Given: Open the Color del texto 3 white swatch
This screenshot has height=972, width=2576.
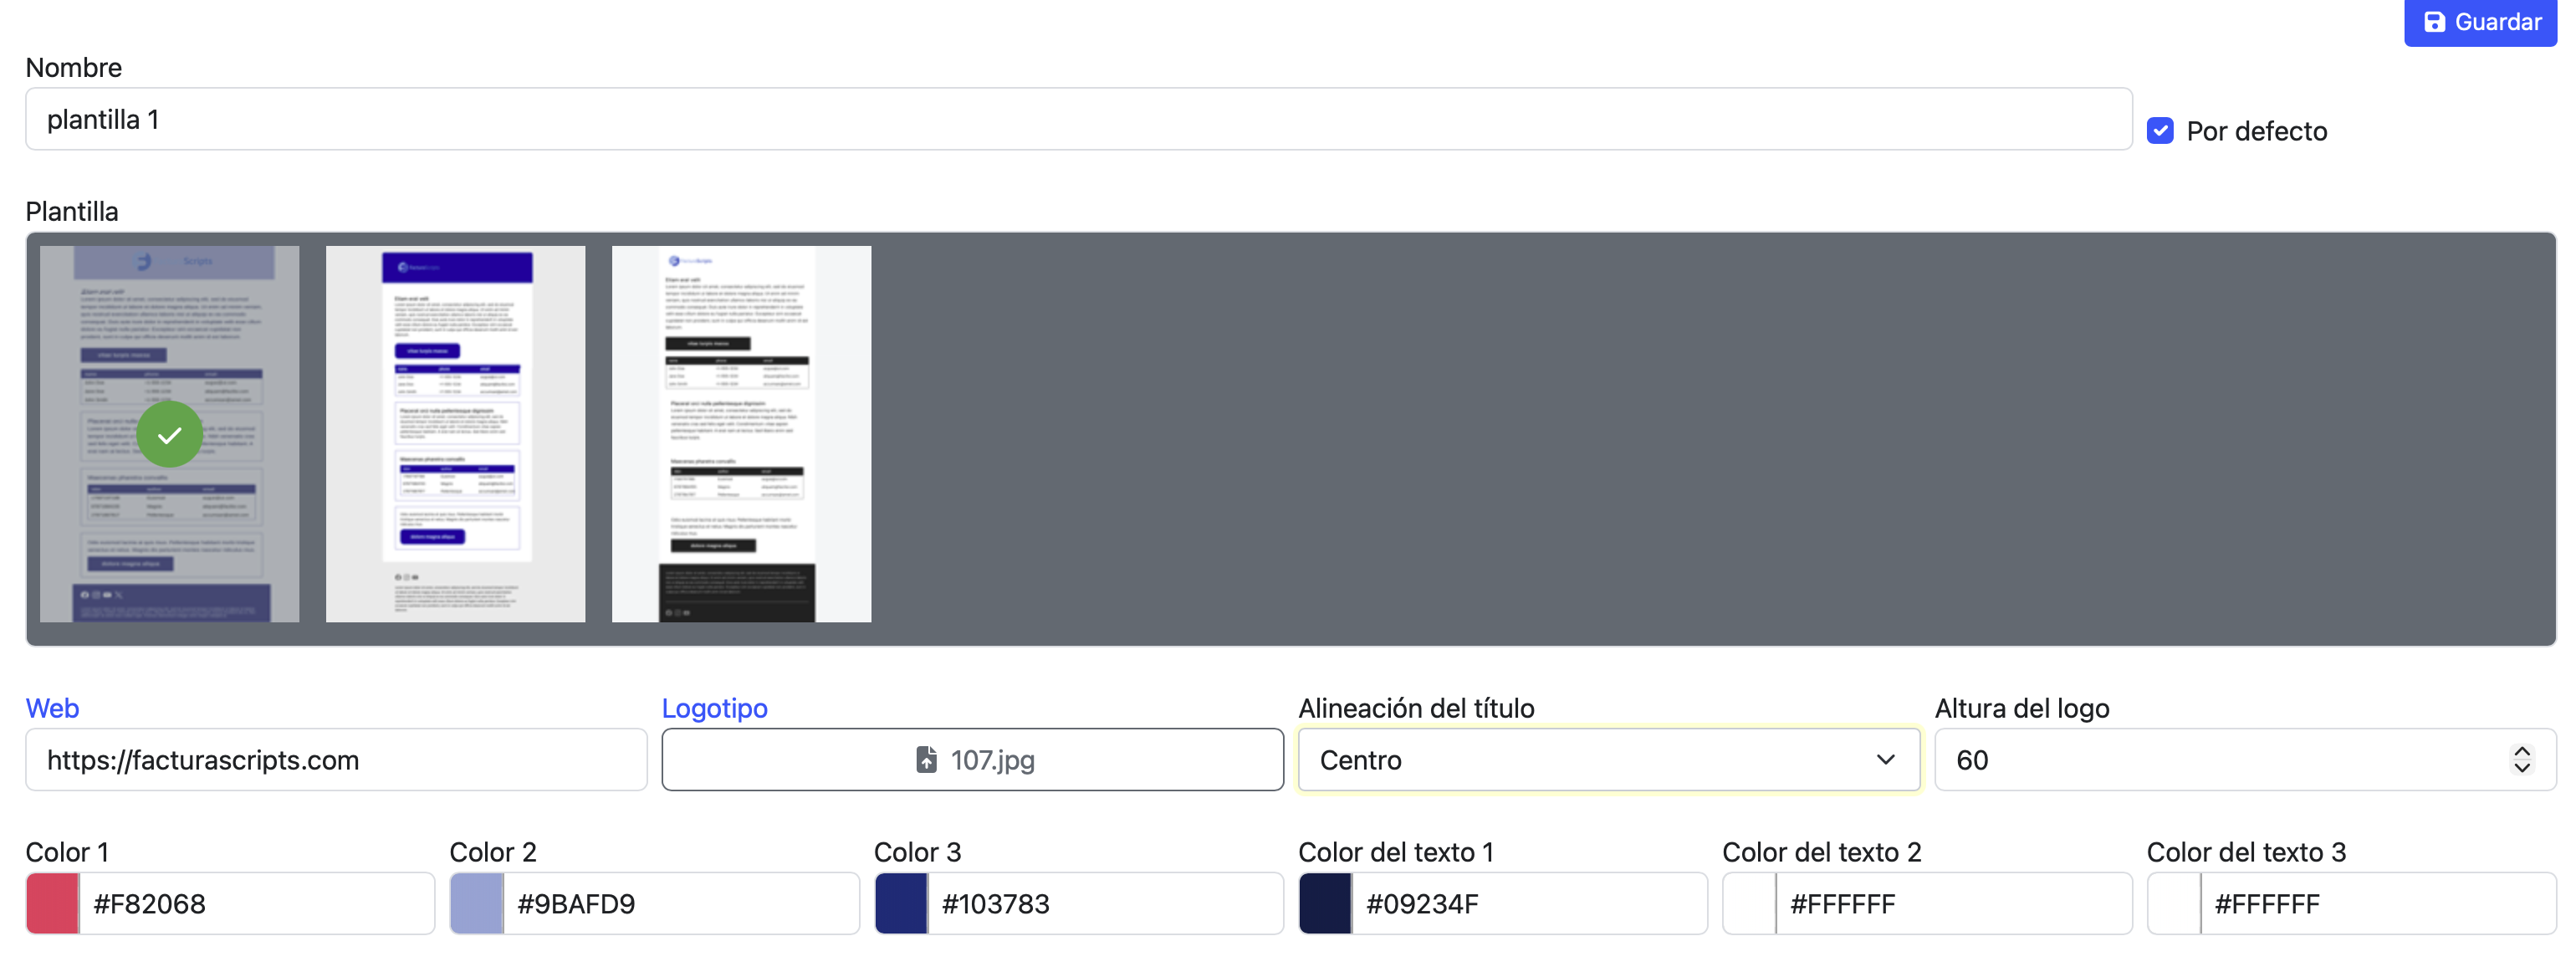Looking at the screenshot, I should point(2174,904).
